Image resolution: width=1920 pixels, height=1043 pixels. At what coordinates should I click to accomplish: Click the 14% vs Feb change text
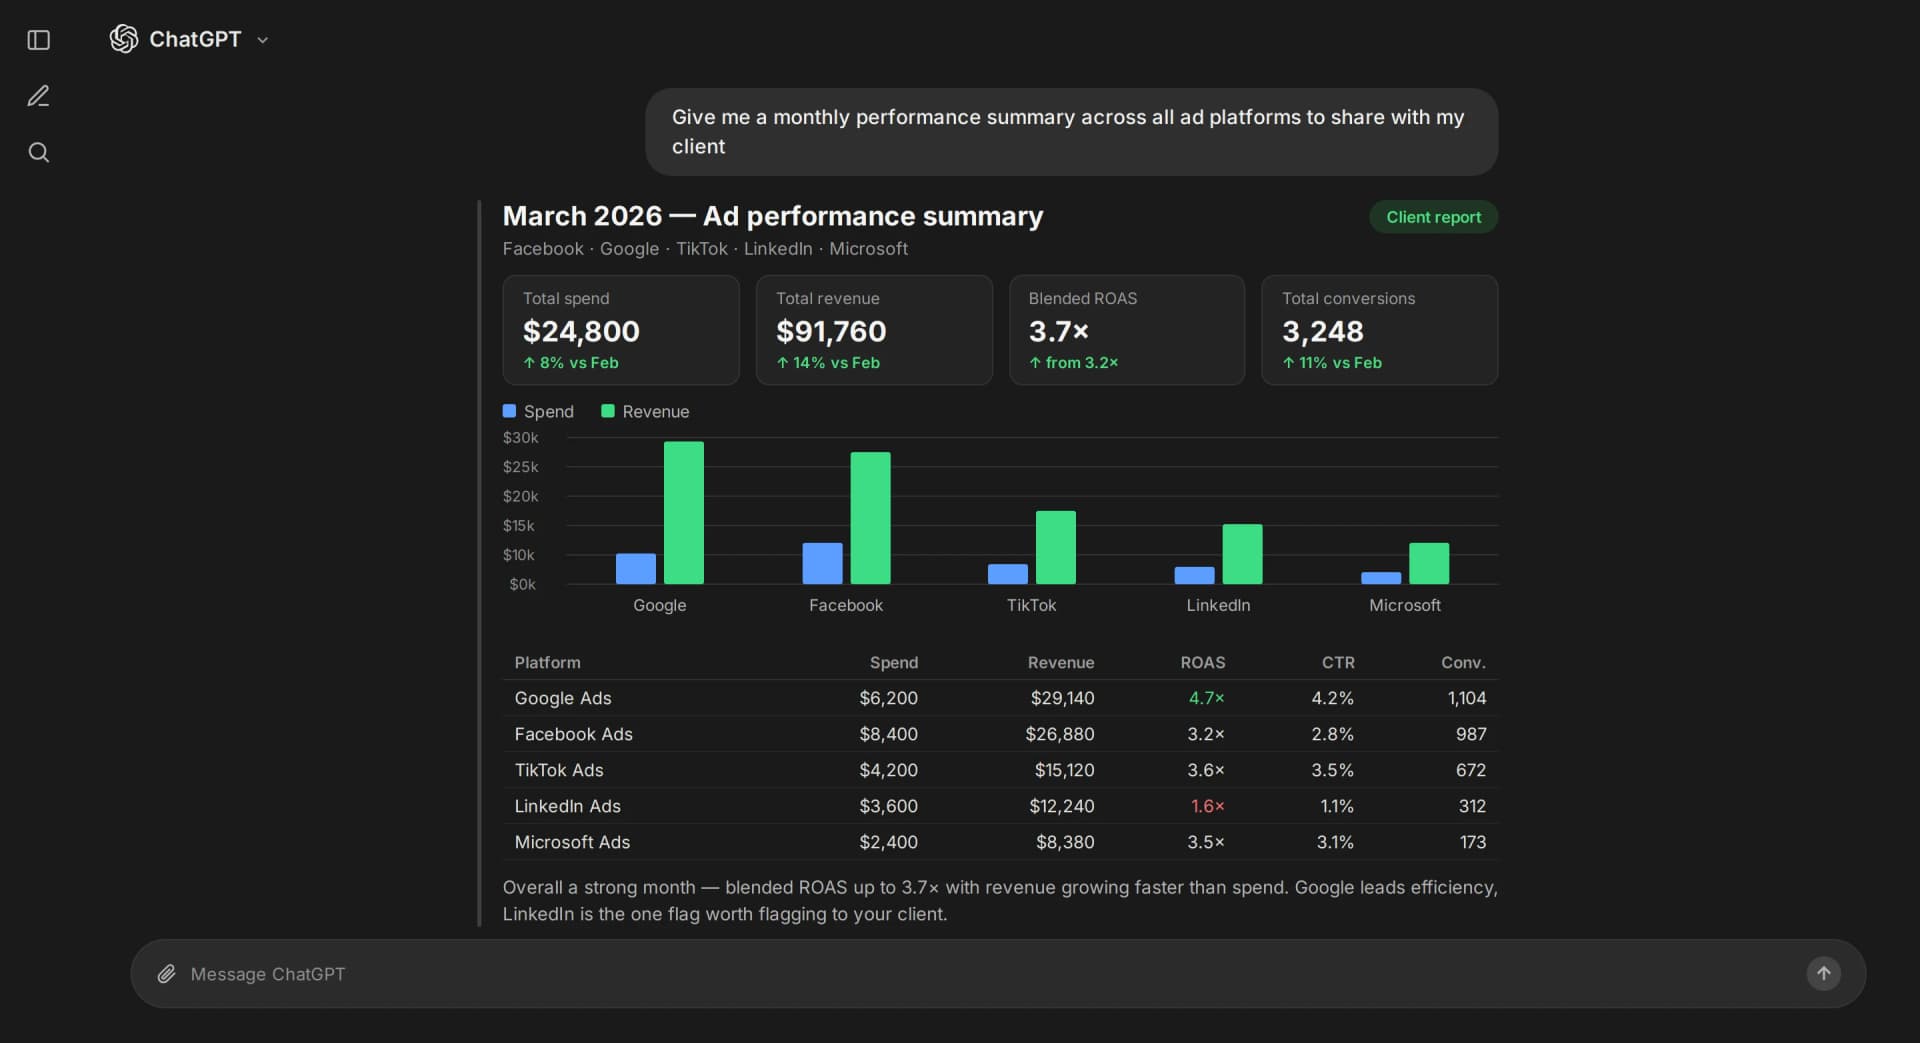coord(828,363)
